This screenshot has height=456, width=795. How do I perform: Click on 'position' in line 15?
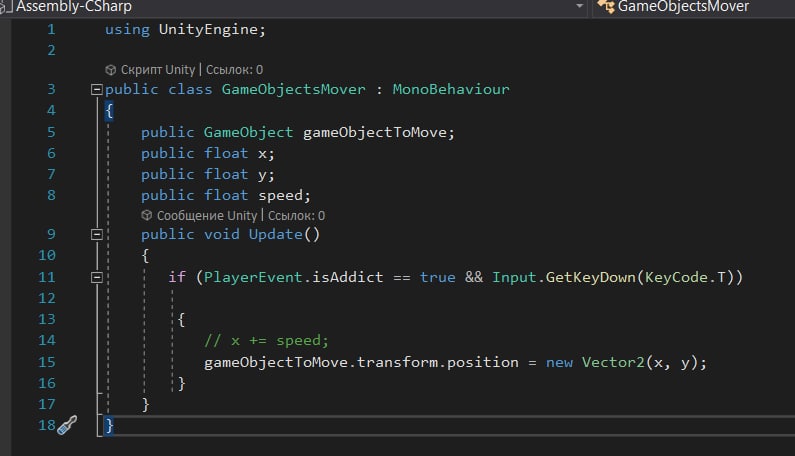click(482, 362)
